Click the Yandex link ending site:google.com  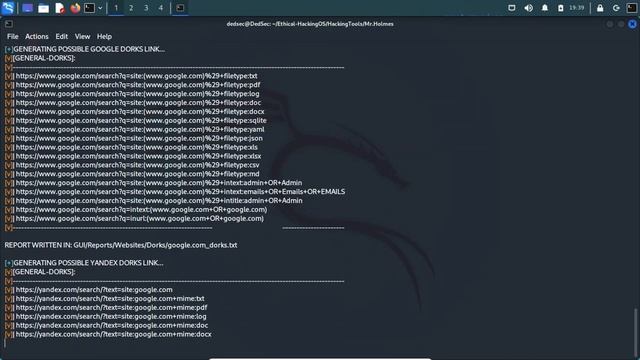(94, 290)
